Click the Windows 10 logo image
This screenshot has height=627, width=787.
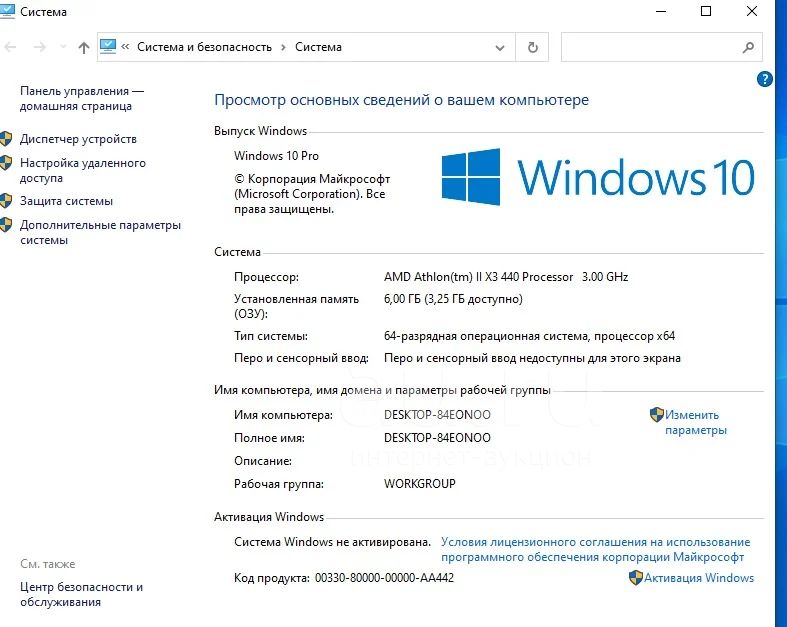tap(598, 177)
